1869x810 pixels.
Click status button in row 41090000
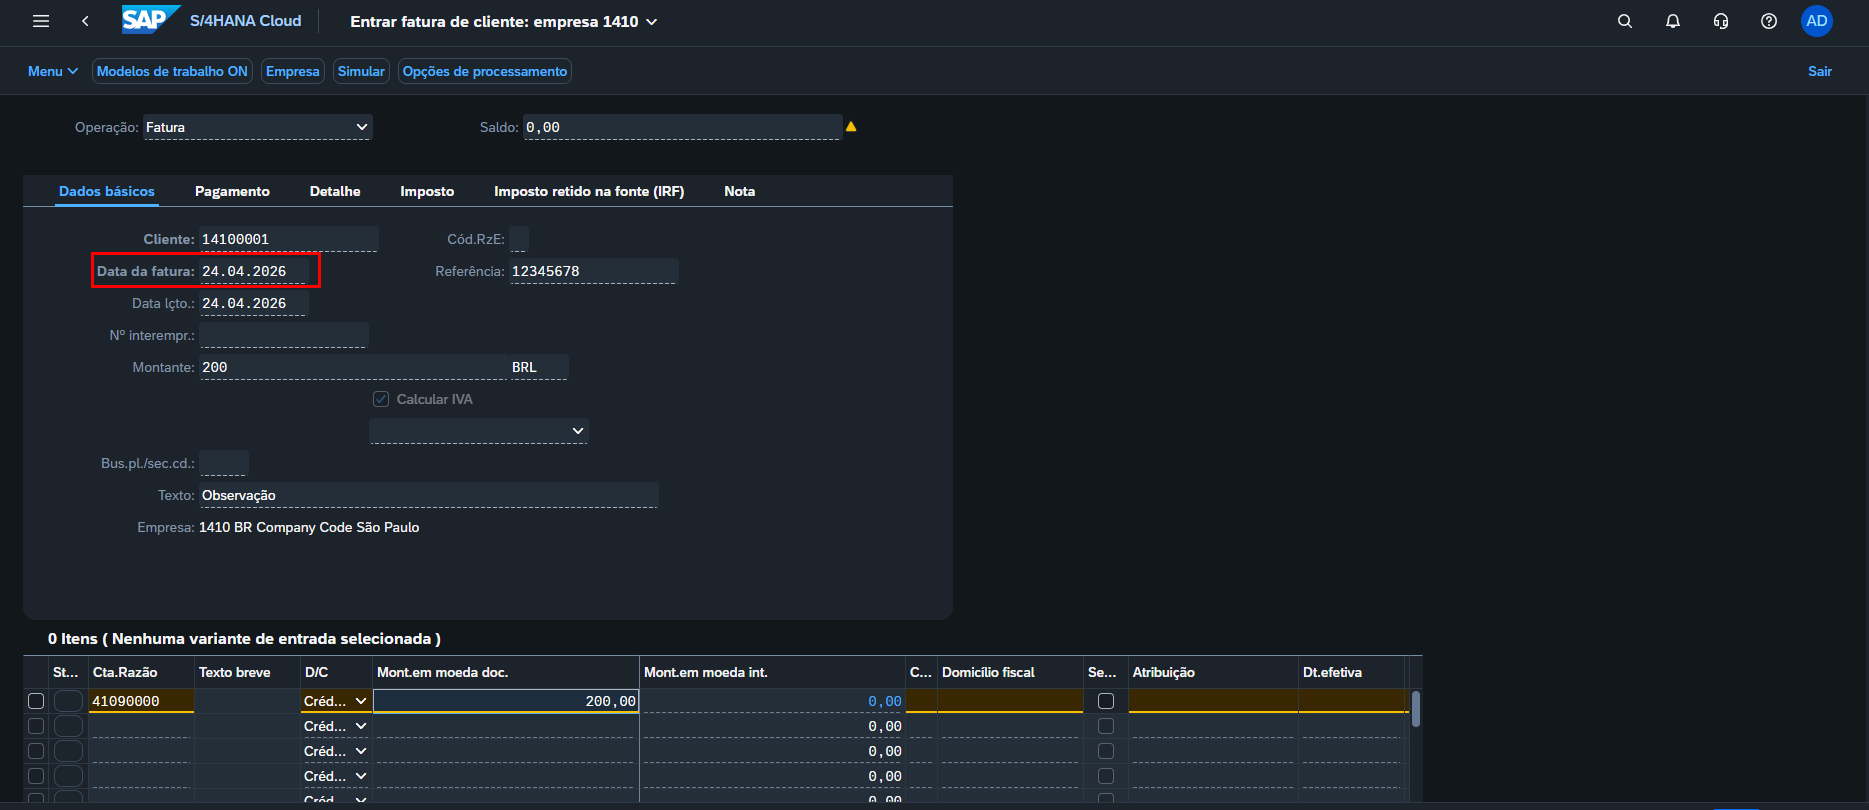pyautogui.click(x=68, y=701)
